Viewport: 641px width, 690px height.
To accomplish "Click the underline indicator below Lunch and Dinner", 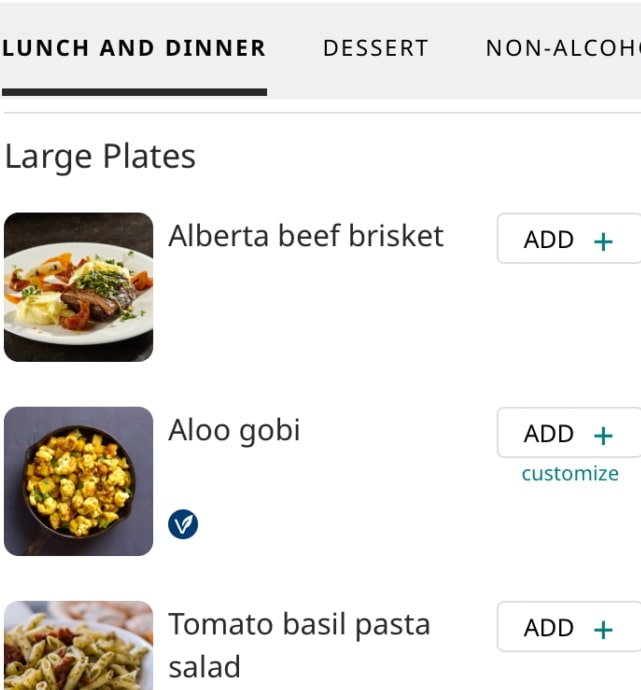I will coord(134,92).
